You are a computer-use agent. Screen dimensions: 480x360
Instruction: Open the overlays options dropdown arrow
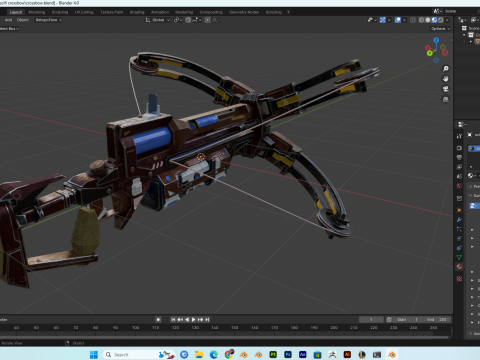point(404,20)
